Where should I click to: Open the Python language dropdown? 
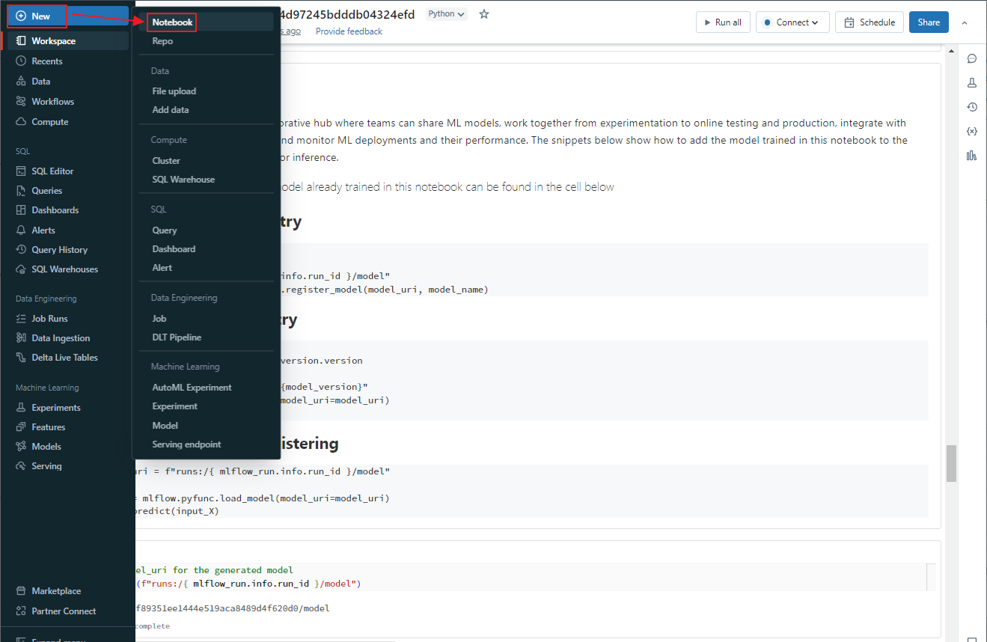pyautogui.click(x=446, y=14)
